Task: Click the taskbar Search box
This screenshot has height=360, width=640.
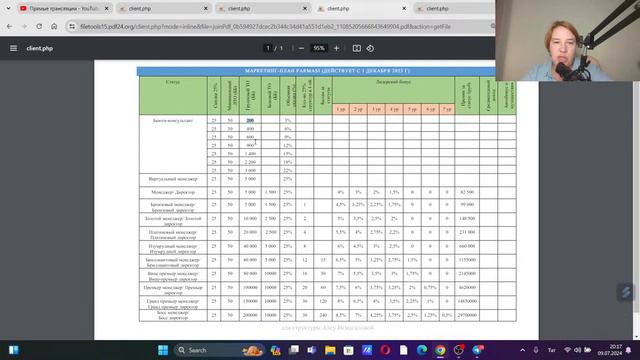Action: (220, 350)
